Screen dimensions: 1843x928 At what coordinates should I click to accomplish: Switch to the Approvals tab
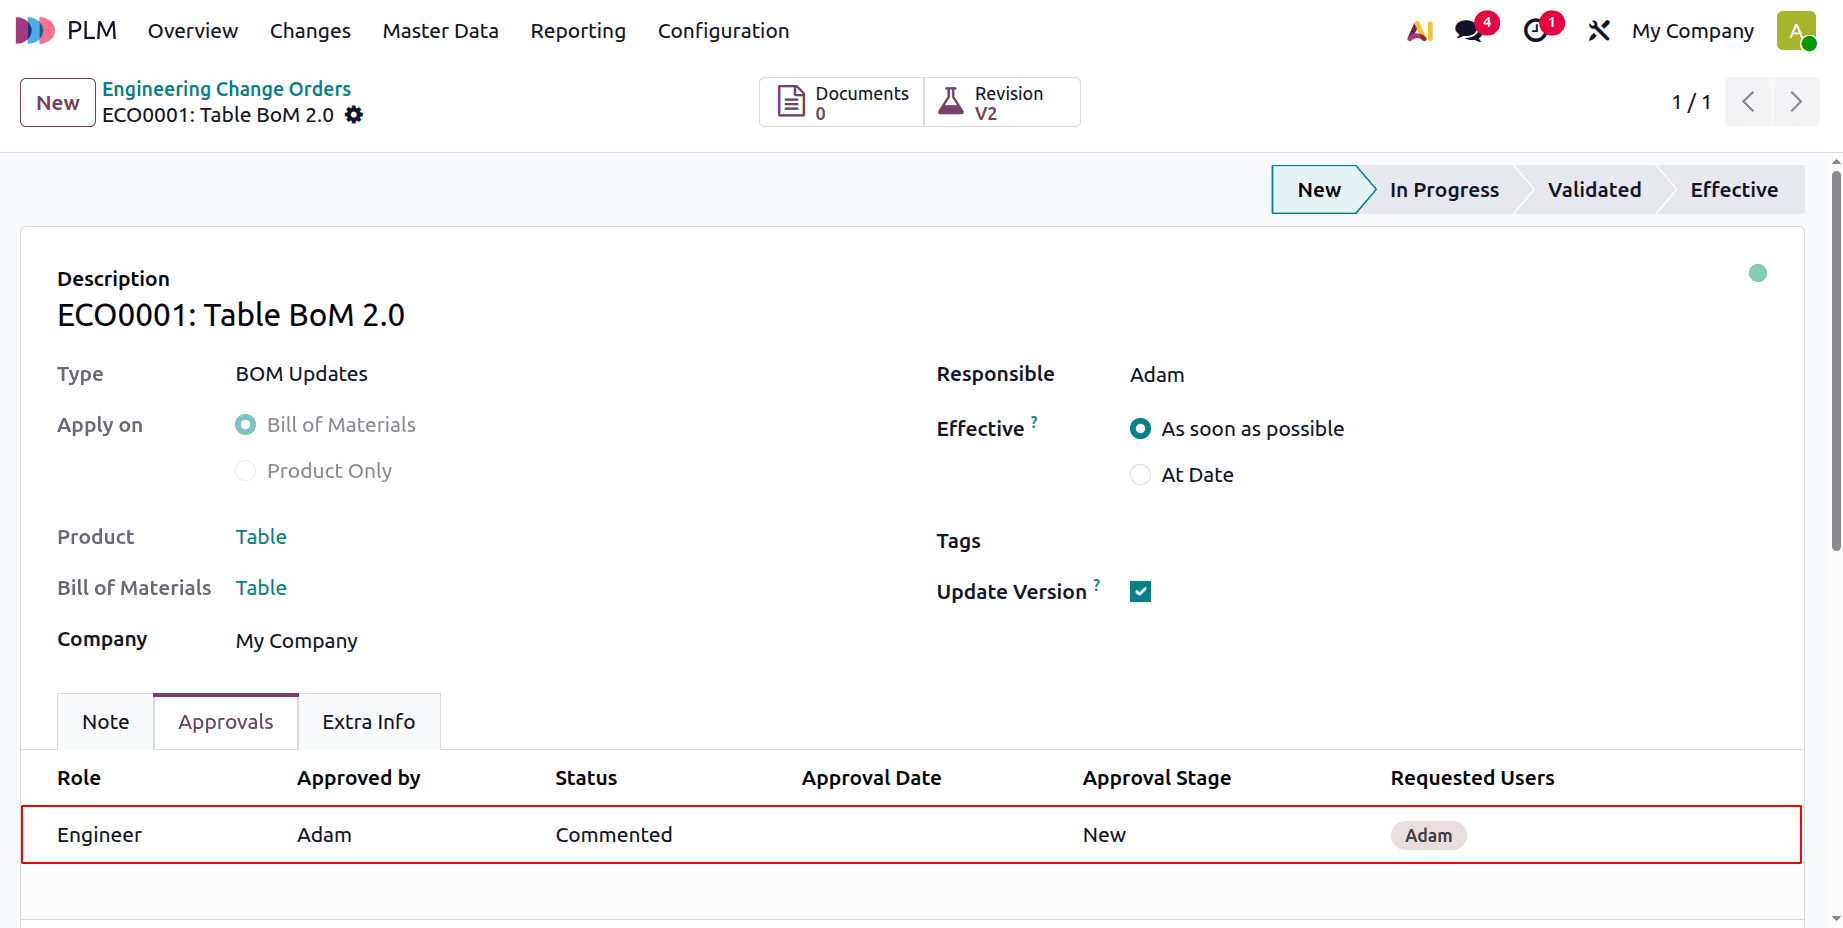point(226,722)
